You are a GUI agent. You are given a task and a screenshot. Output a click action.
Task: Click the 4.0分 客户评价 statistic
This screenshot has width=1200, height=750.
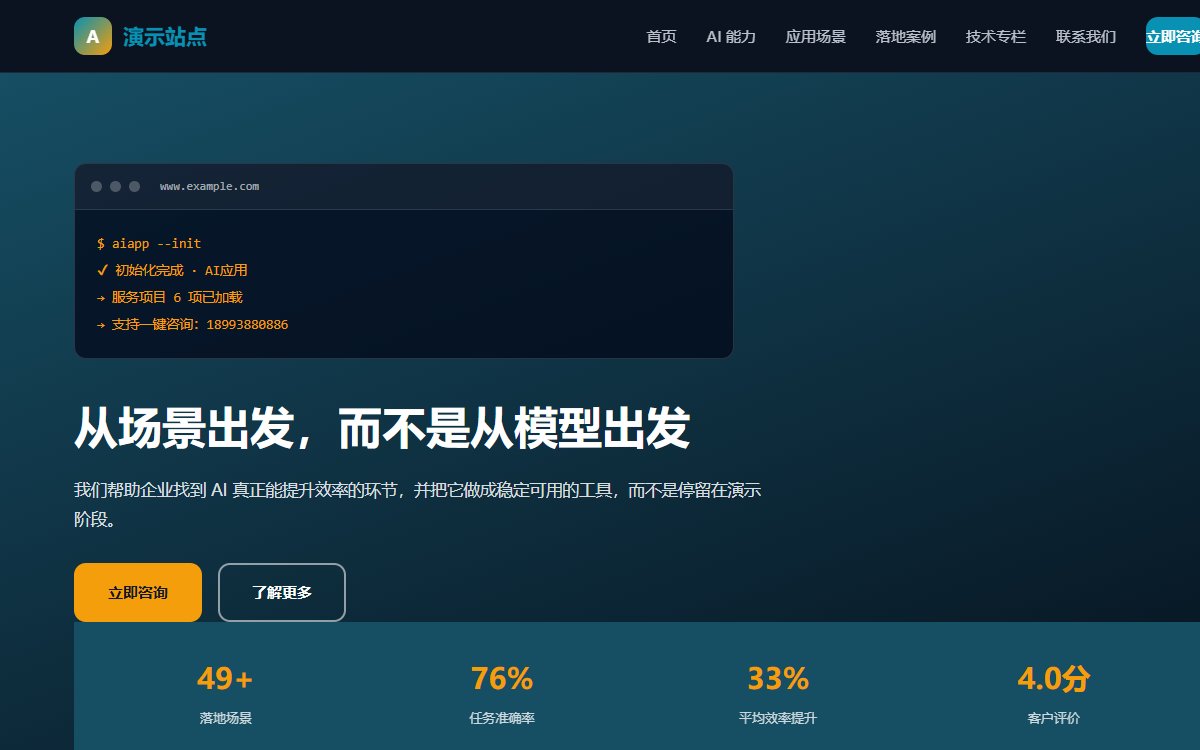coord(1054,695)
